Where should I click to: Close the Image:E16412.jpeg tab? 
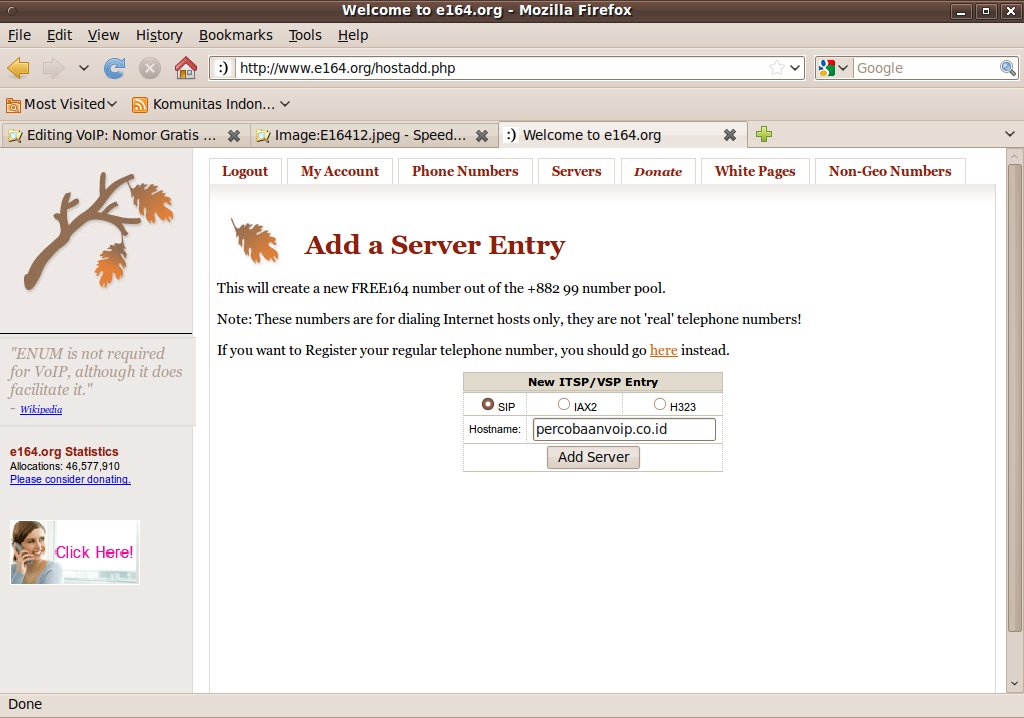[482, 135]
